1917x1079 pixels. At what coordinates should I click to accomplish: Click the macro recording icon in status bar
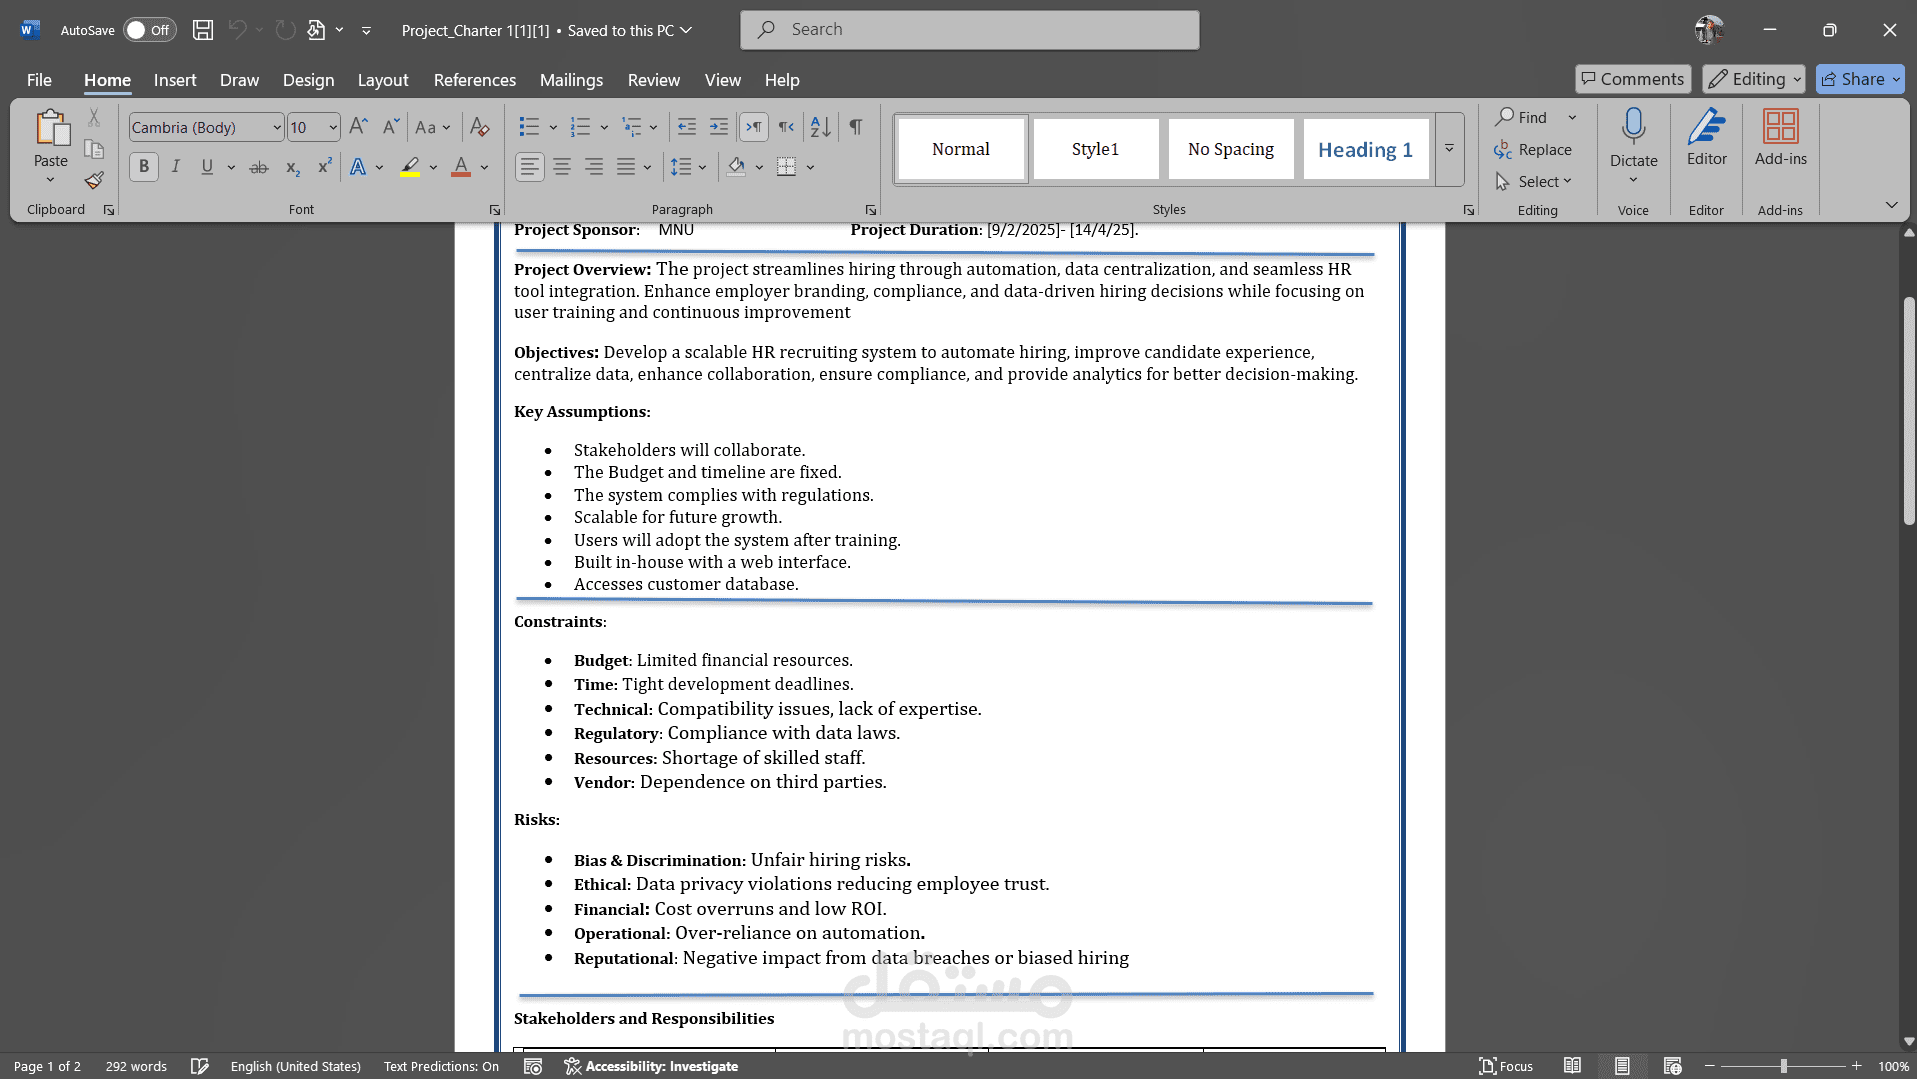(x=533, y=1066)
